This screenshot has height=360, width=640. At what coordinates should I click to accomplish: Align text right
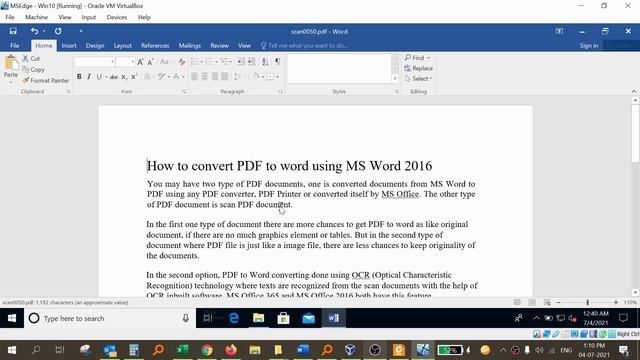215,77
